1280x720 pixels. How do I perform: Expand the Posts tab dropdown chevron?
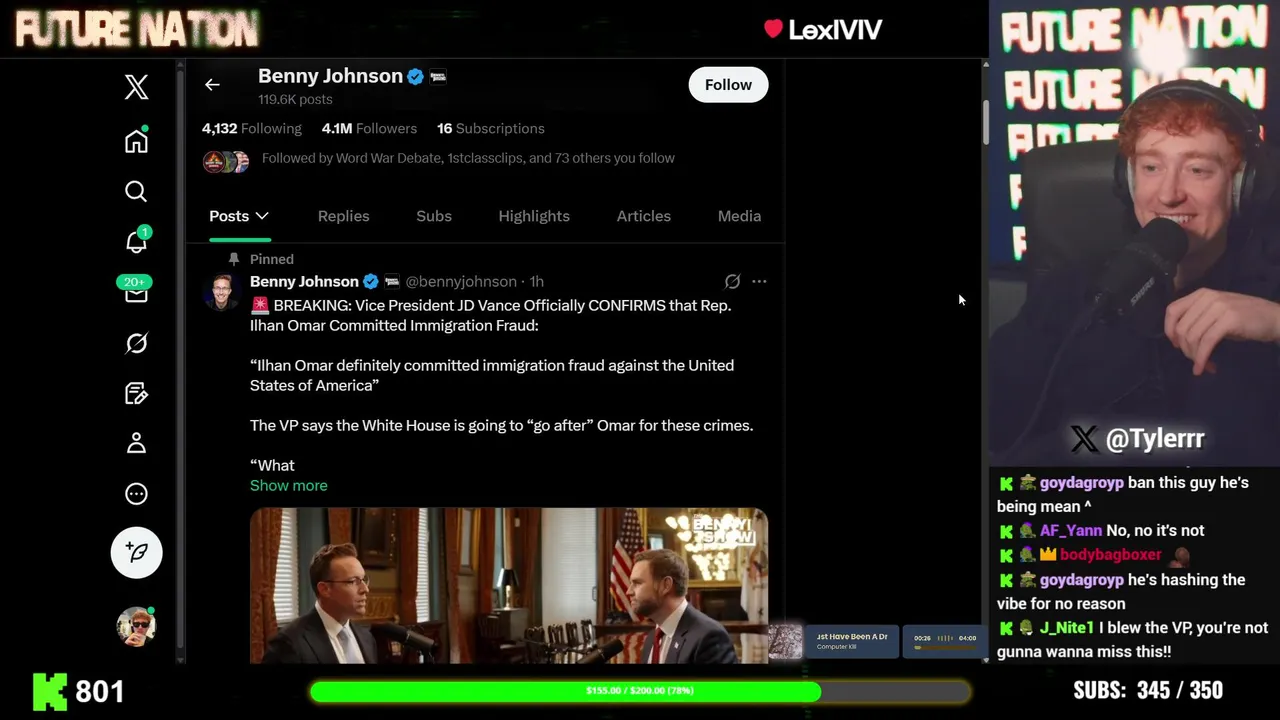click(262, 216)
